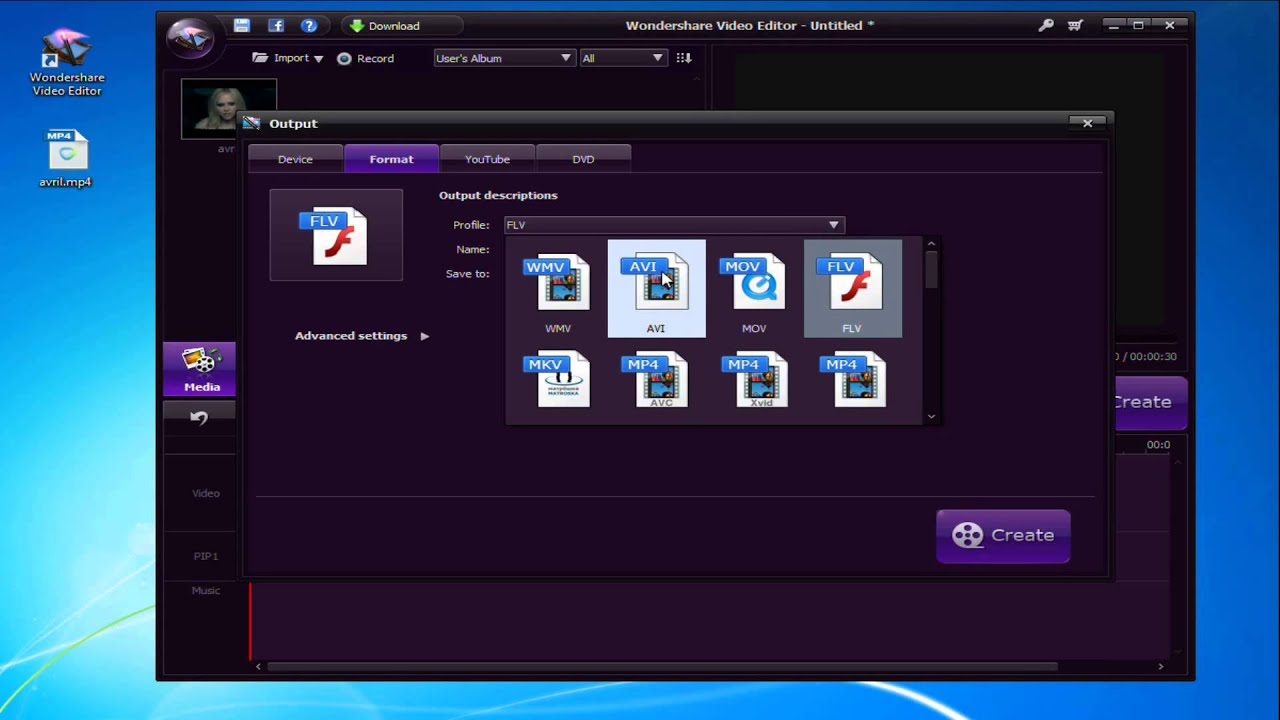The width and height of the screenshot is (1280, 720).
Task: Expand Advanced settings
Action: pos(362,336)
